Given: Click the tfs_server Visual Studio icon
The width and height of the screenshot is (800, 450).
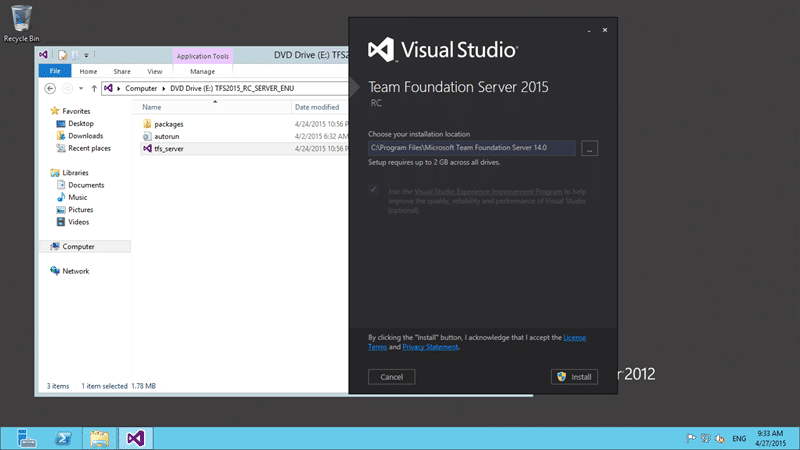Looking at the screenshot, I should [x=147, y=148].
